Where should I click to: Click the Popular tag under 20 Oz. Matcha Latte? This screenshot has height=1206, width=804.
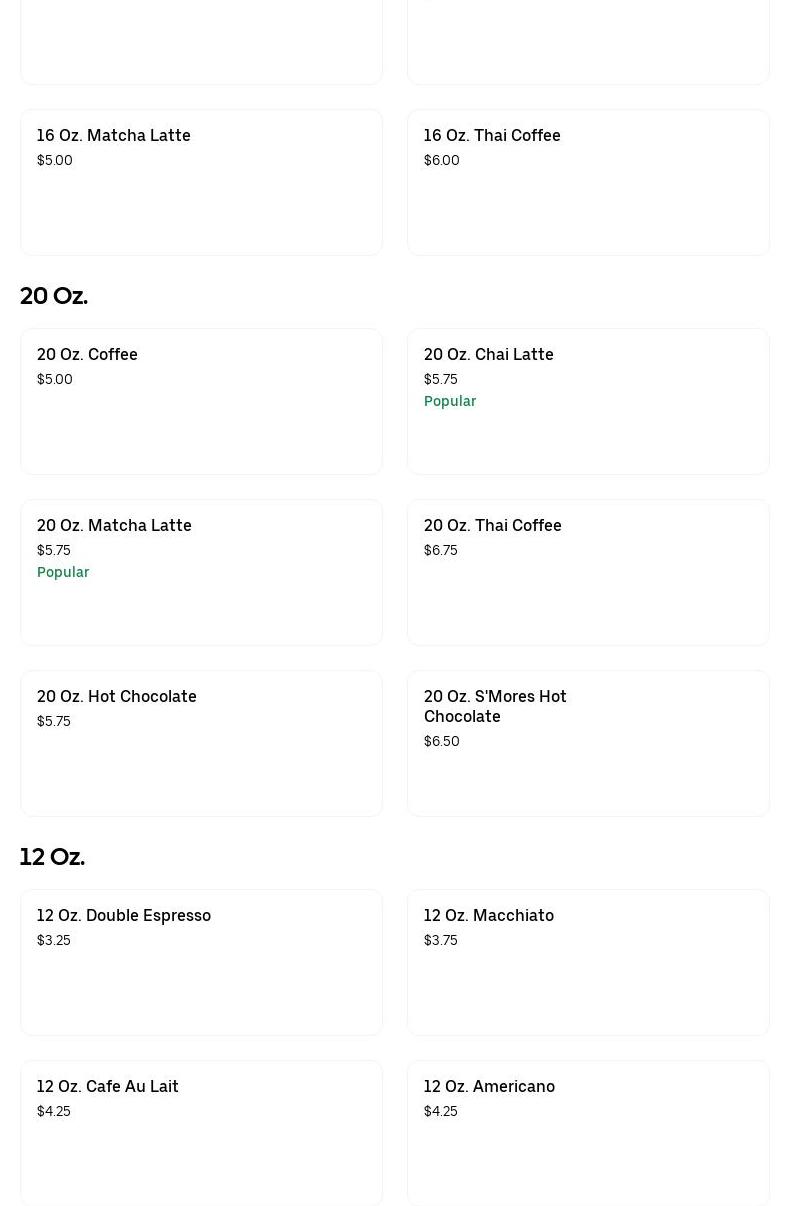click(x=63, y=572)
